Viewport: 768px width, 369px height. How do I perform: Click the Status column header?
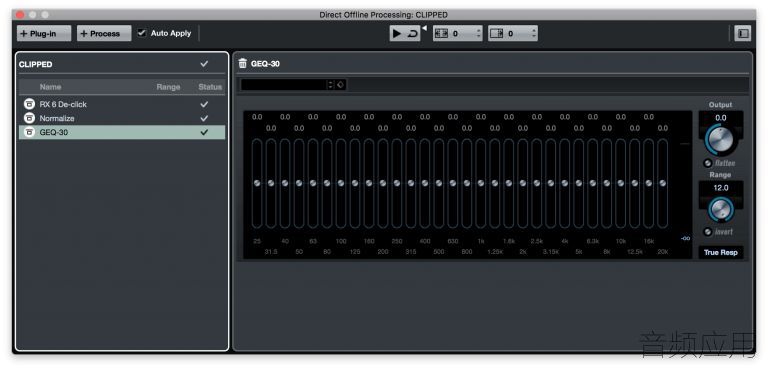click(x=210, y=87)
